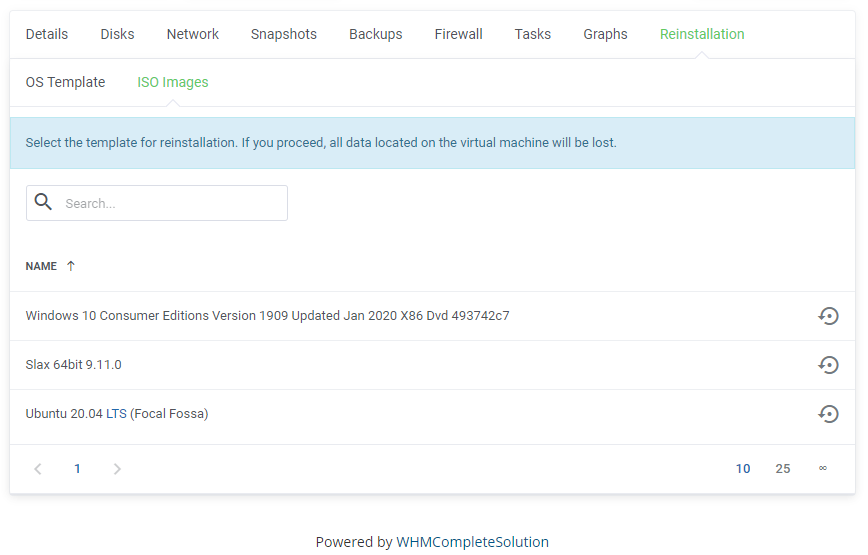Switch to the Backups tab

tap(375, 34)
